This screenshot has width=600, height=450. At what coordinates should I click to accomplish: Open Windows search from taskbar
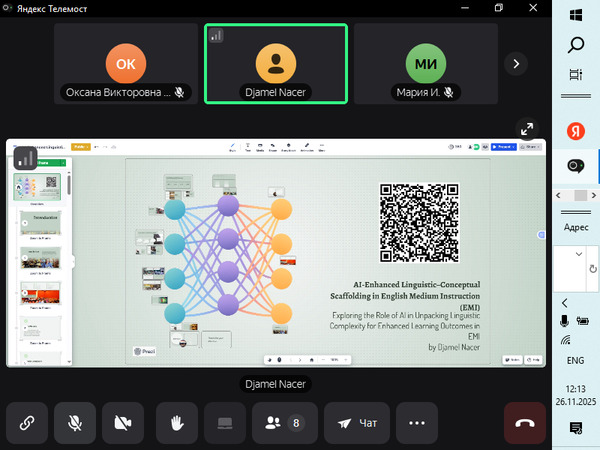coord(576,44)
